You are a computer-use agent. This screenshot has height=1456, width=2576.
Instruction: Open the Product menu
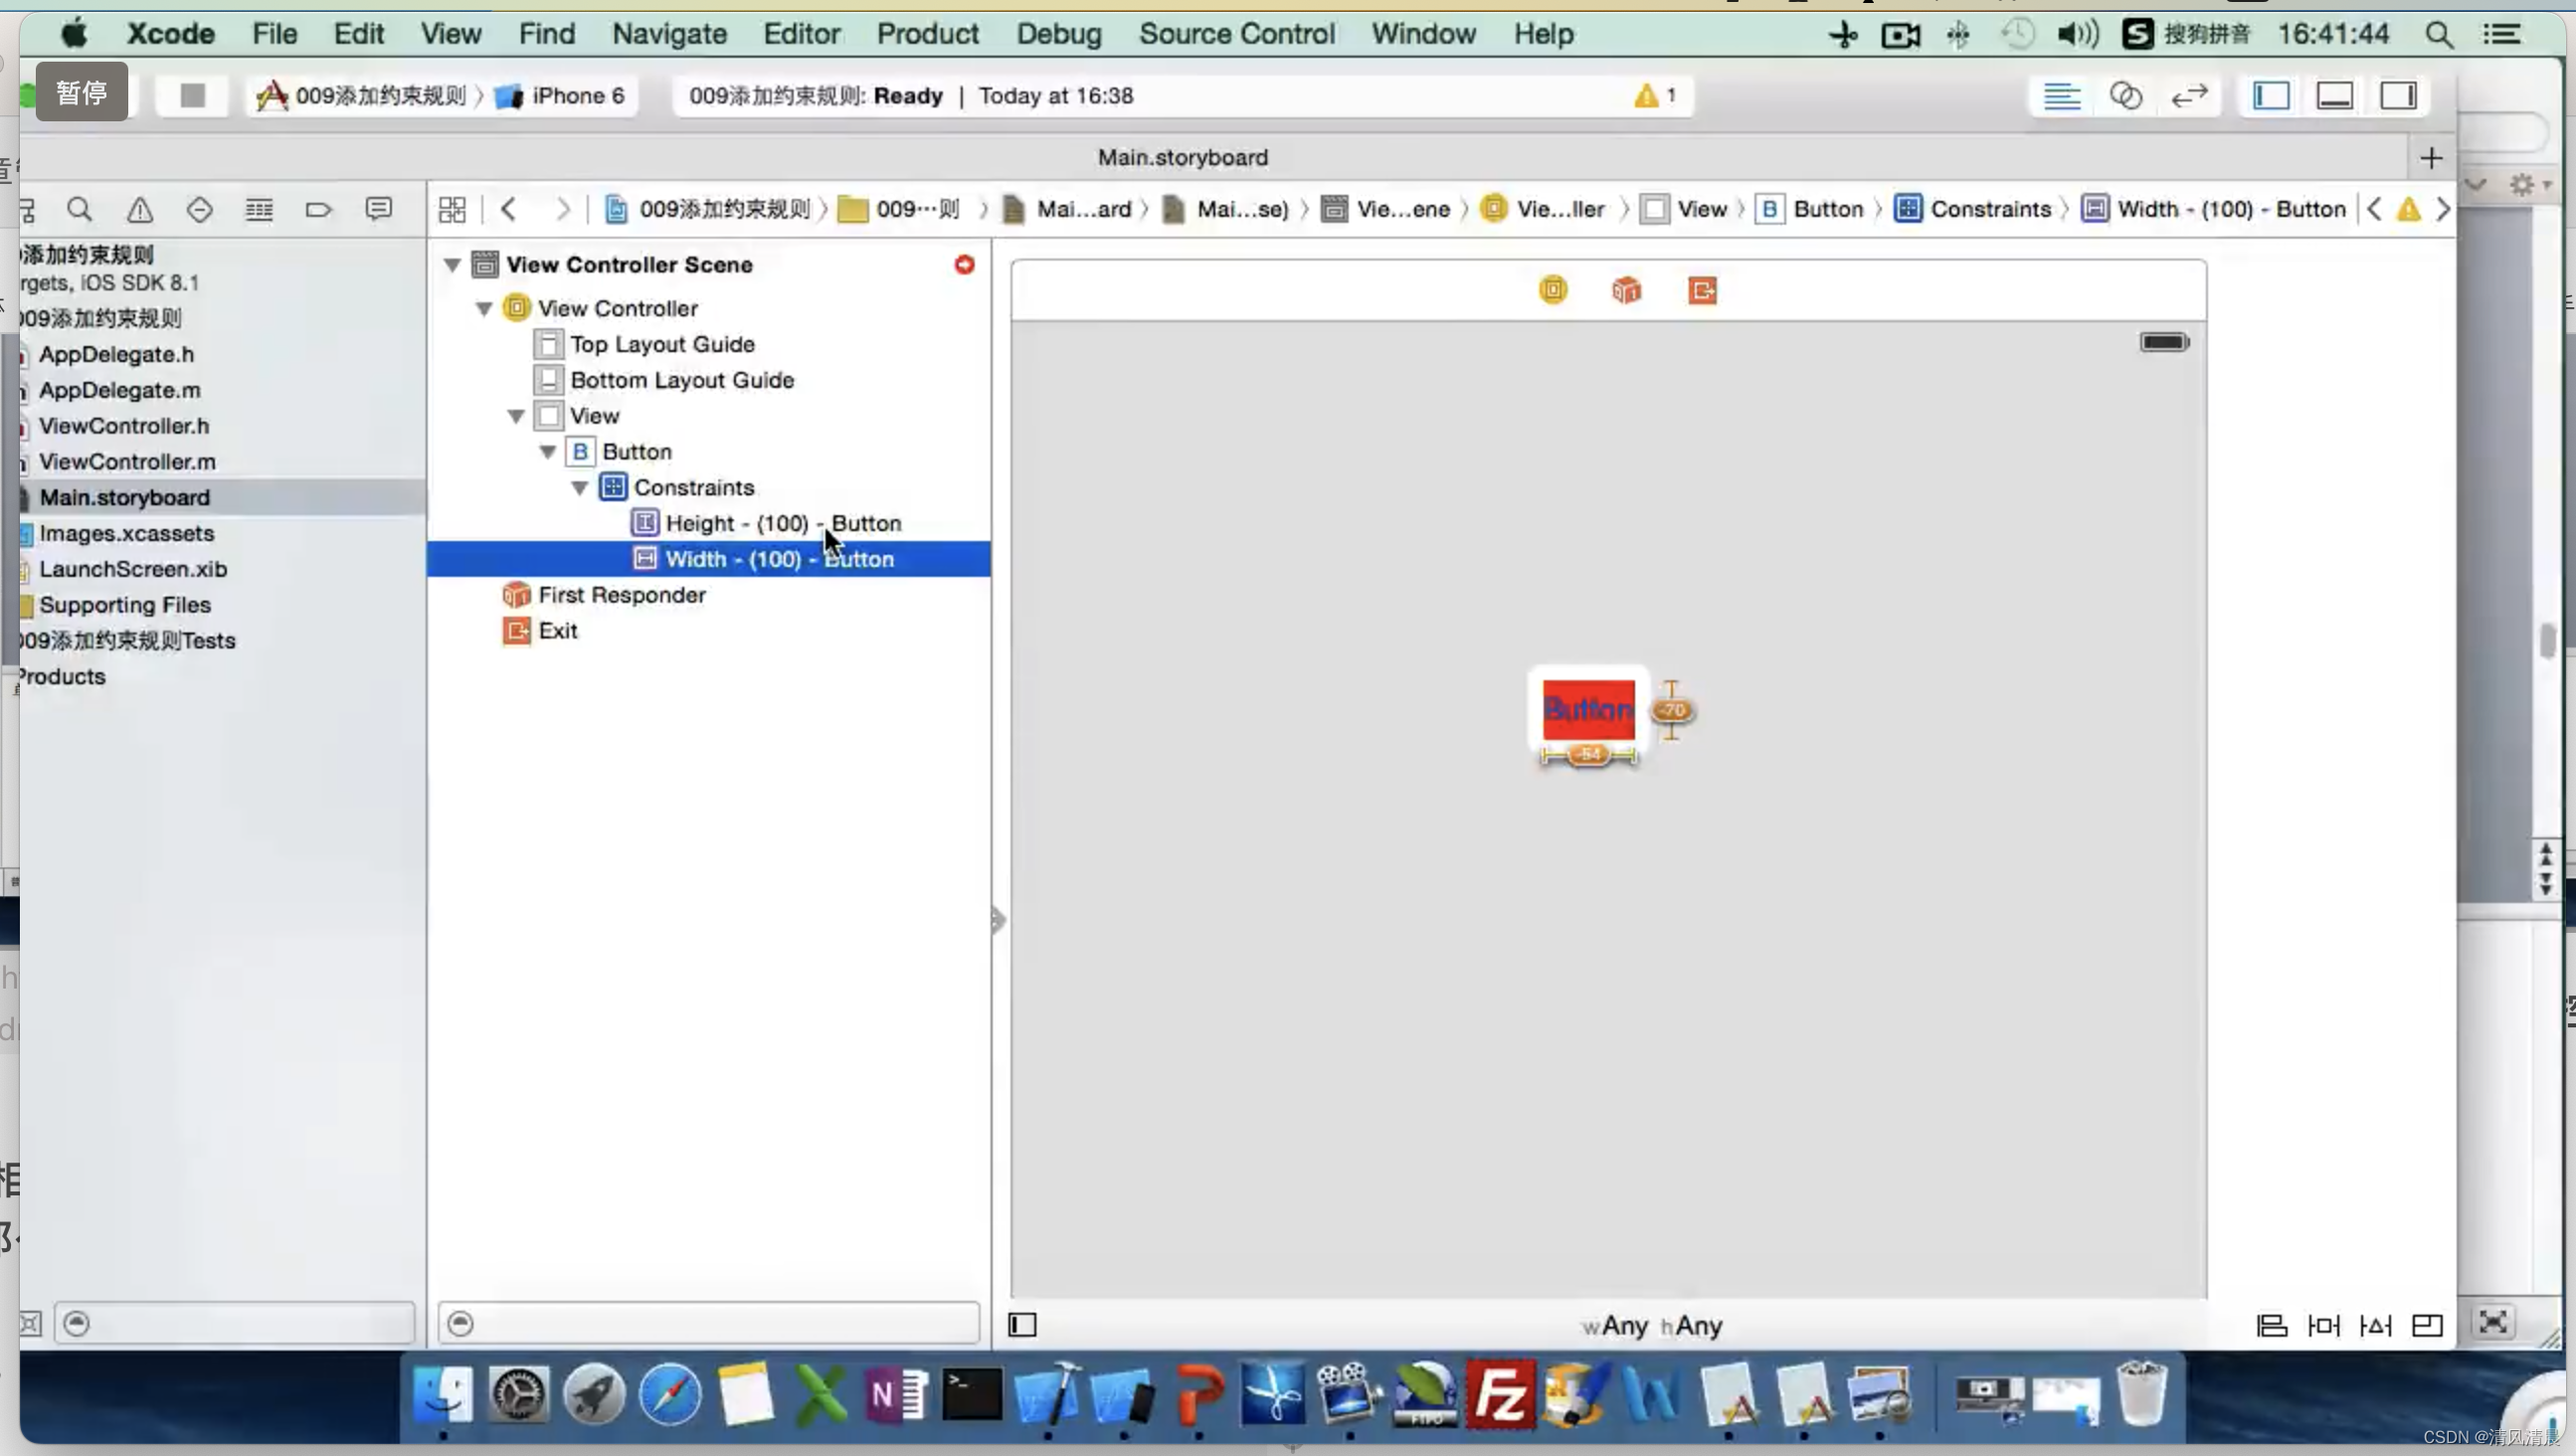pos(927,34)
